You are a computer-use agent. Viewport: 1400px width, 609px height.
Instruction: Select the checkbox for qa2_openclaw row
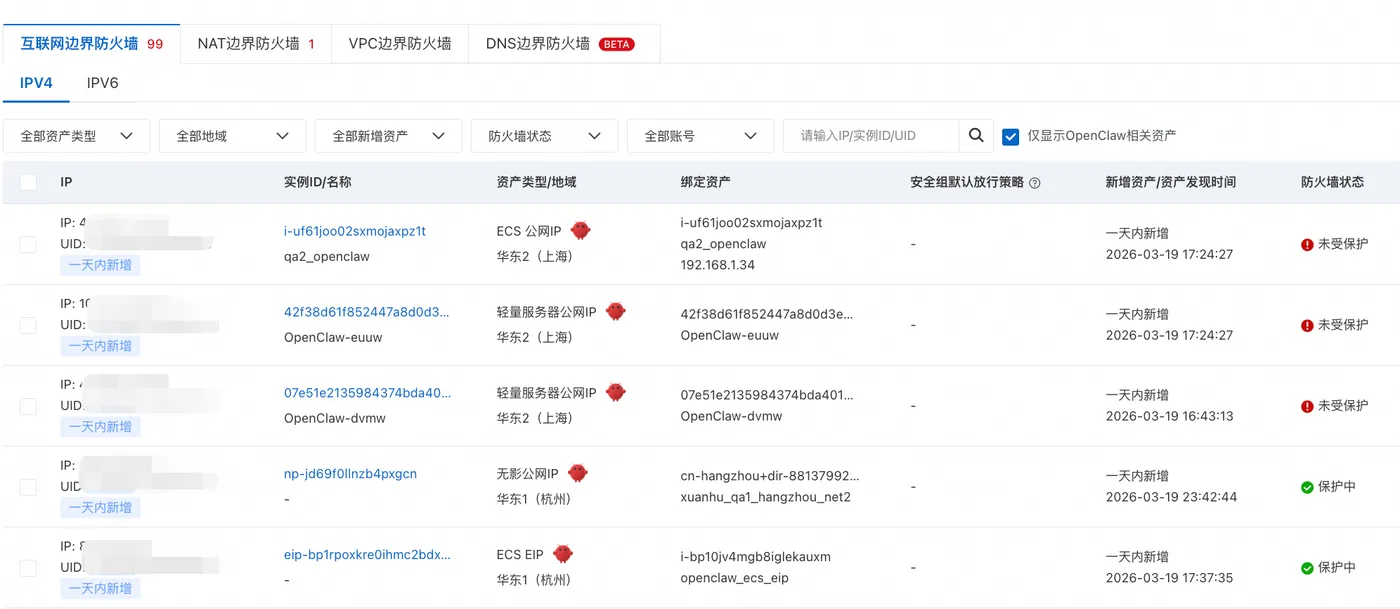click(28, 244)
